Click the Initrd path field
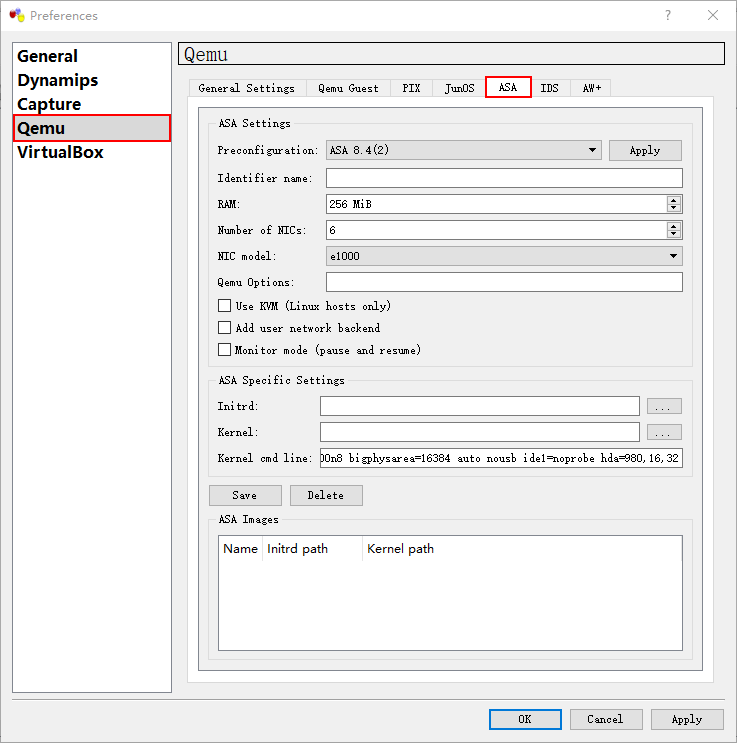Image resolution: width=737 pixels, height=743 pixels. pyautogui.click(x=480, y=406)
